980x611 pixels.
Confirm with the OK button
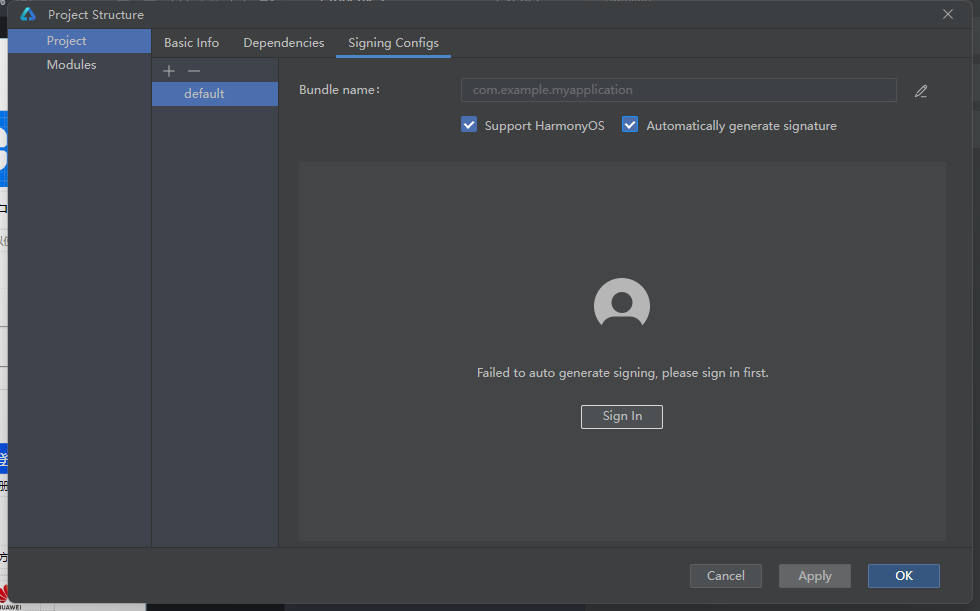click(x=903, y=575)
